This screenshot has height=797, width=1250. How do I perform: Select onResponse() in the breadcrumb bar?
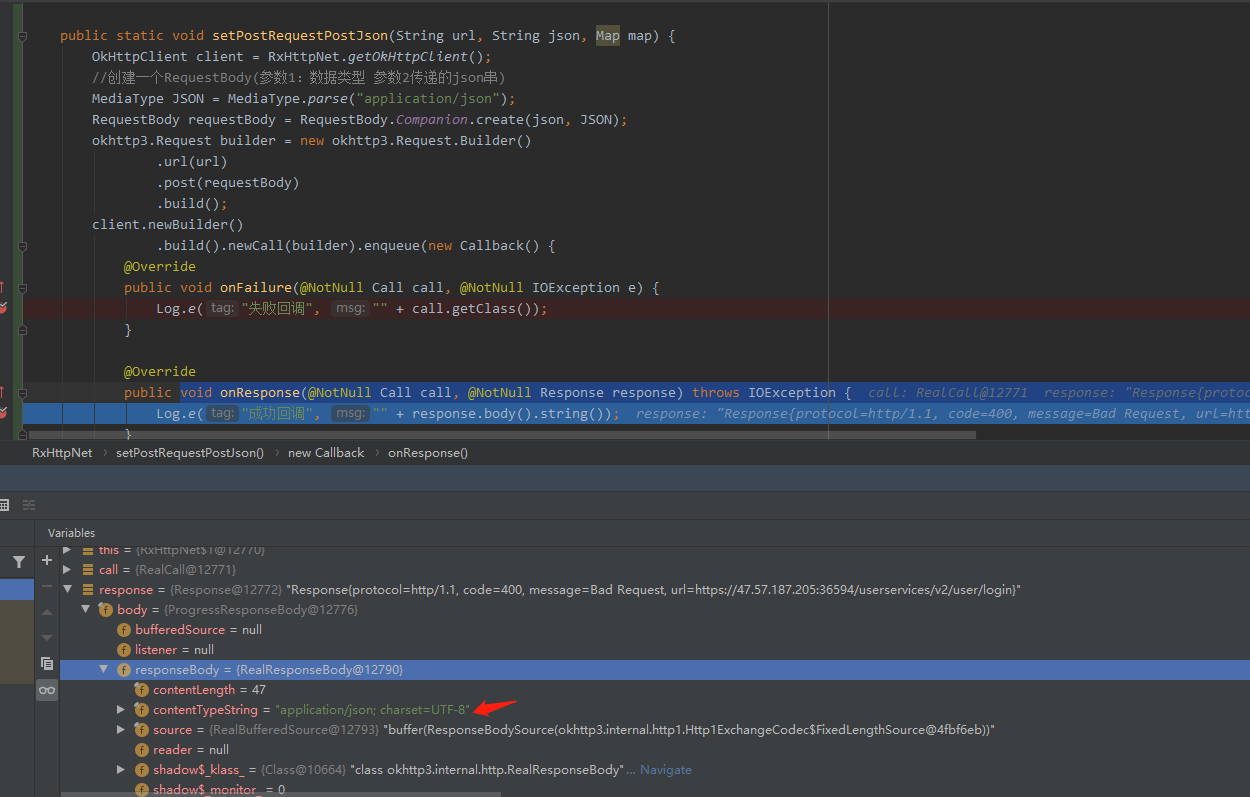tap(427, 452)
